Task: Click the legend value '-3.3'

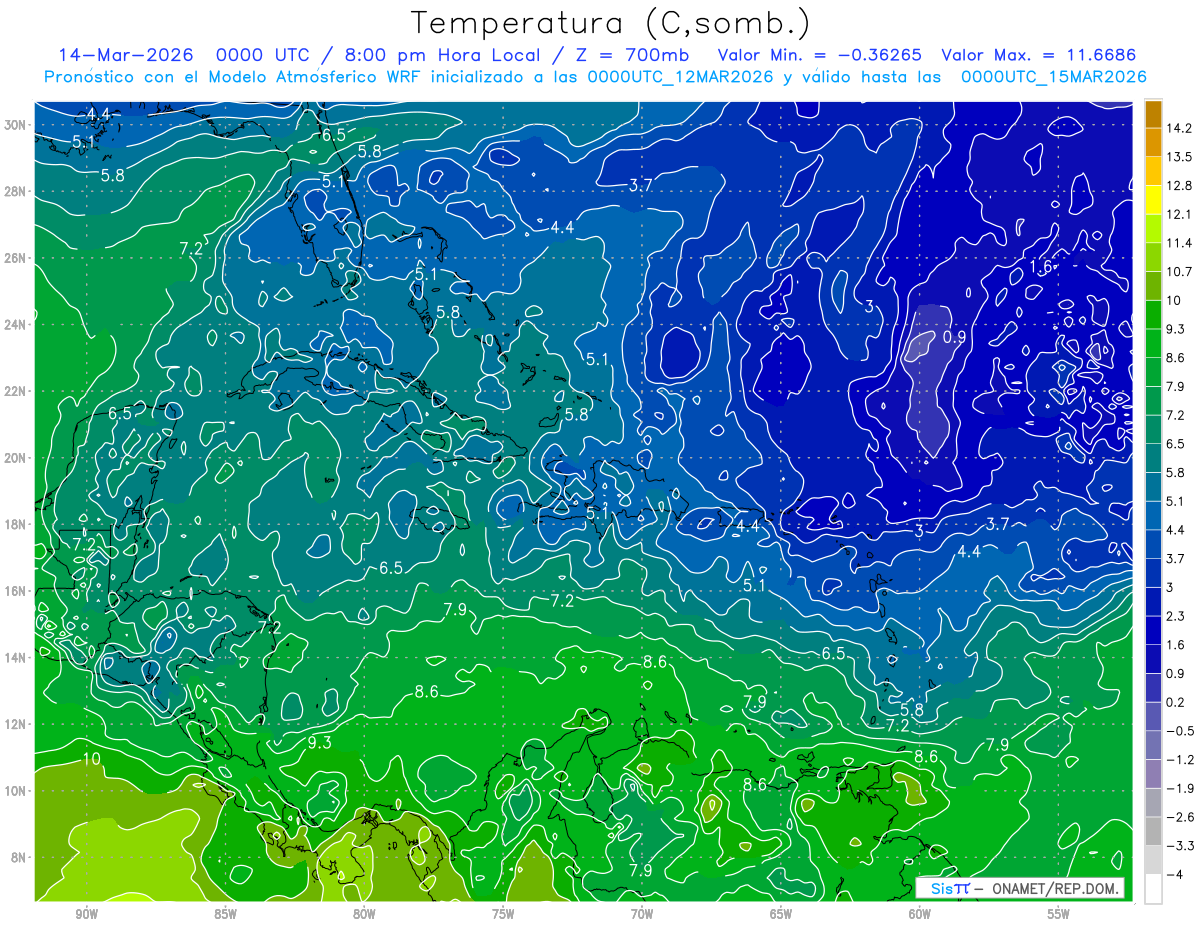Action: pos(1180,846)
